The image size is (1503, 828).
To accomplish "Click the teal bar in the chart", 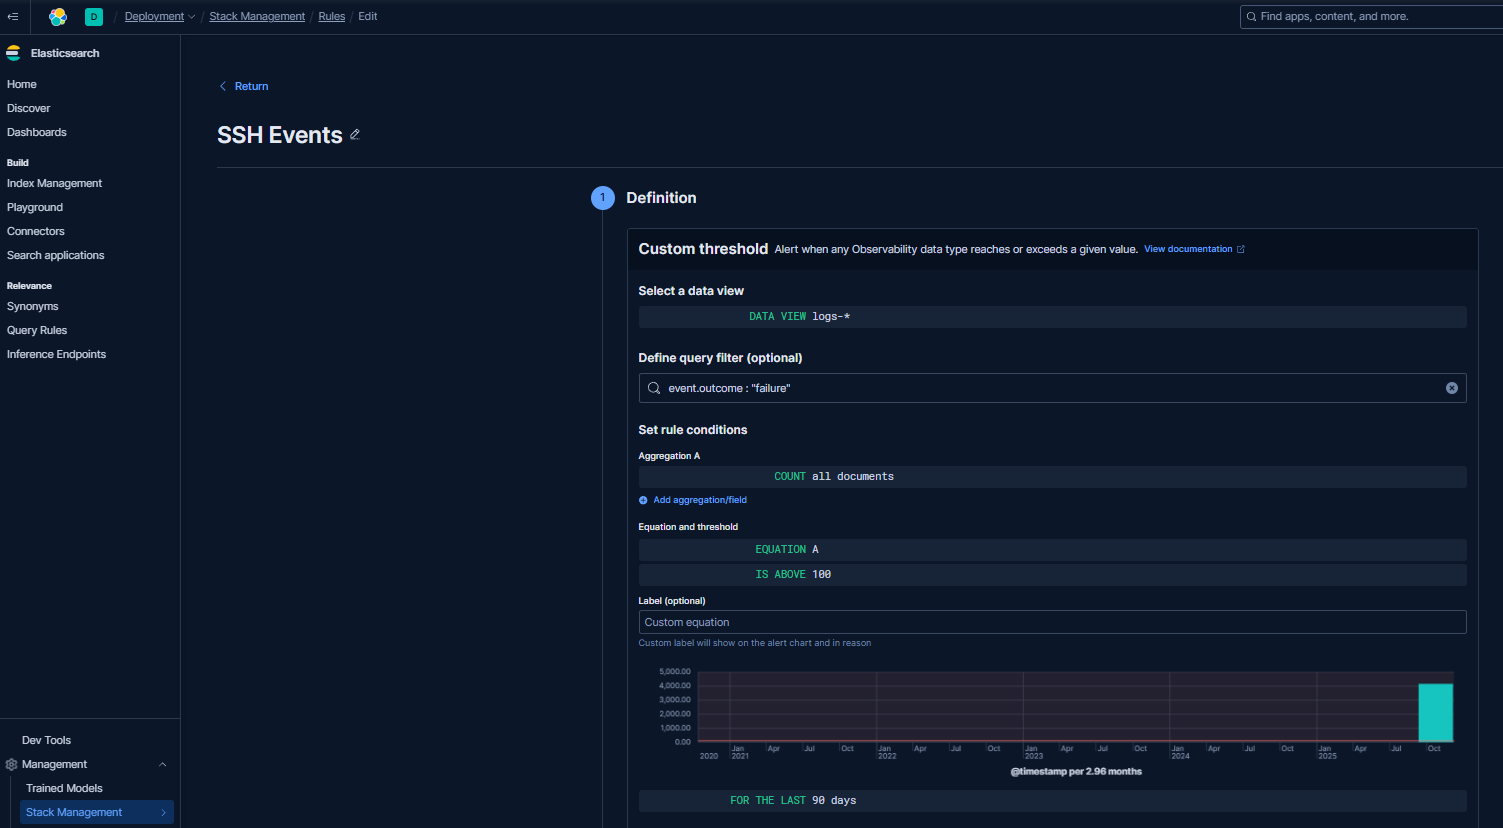I will coord(1435,712).
